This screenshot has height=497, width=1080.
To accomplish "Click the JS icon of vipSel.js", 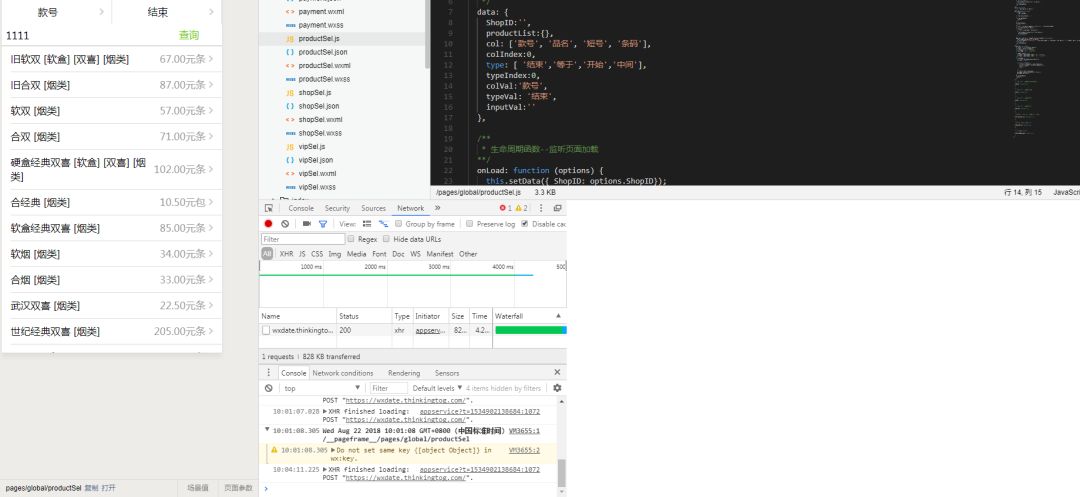I will click(x=290, y=147).
